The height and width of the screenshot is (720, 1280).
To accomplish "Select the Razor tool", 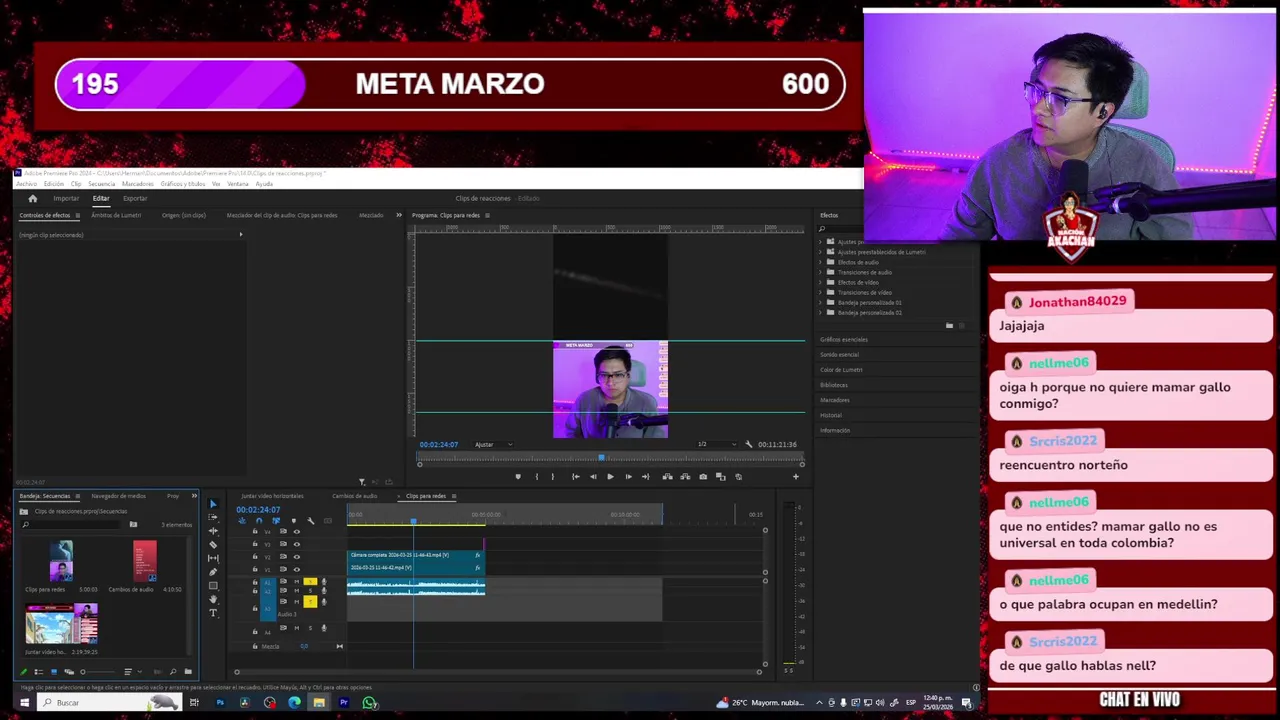I will (213, 545).
